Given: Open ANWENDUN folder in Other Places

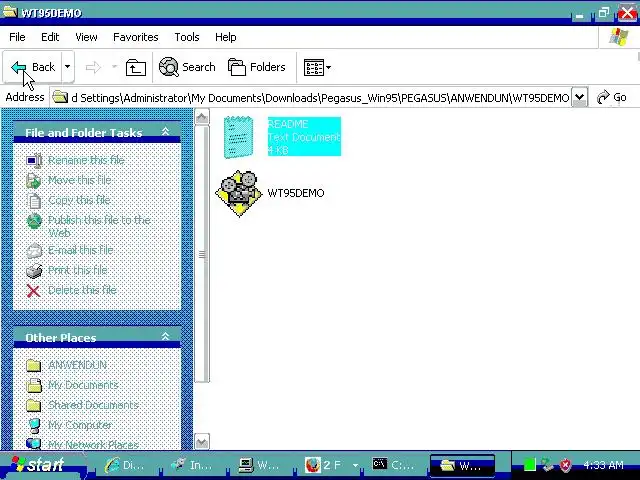Looking at the screenshot, I should coord(78,365).
